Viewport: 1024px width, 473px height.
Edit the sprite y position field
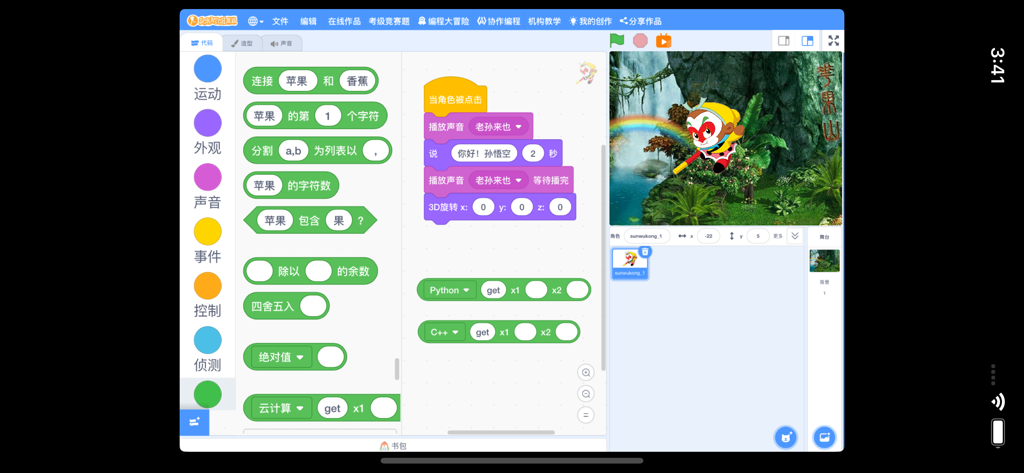[758, 236]
